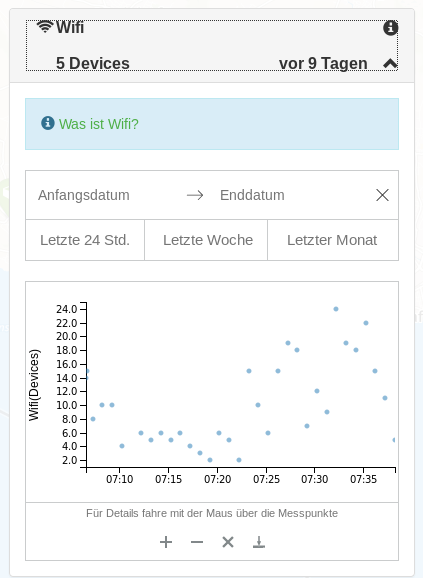Select 'Letzte 24 Std.' time range
The image size is (423, 578).
[x=85, y=240]
